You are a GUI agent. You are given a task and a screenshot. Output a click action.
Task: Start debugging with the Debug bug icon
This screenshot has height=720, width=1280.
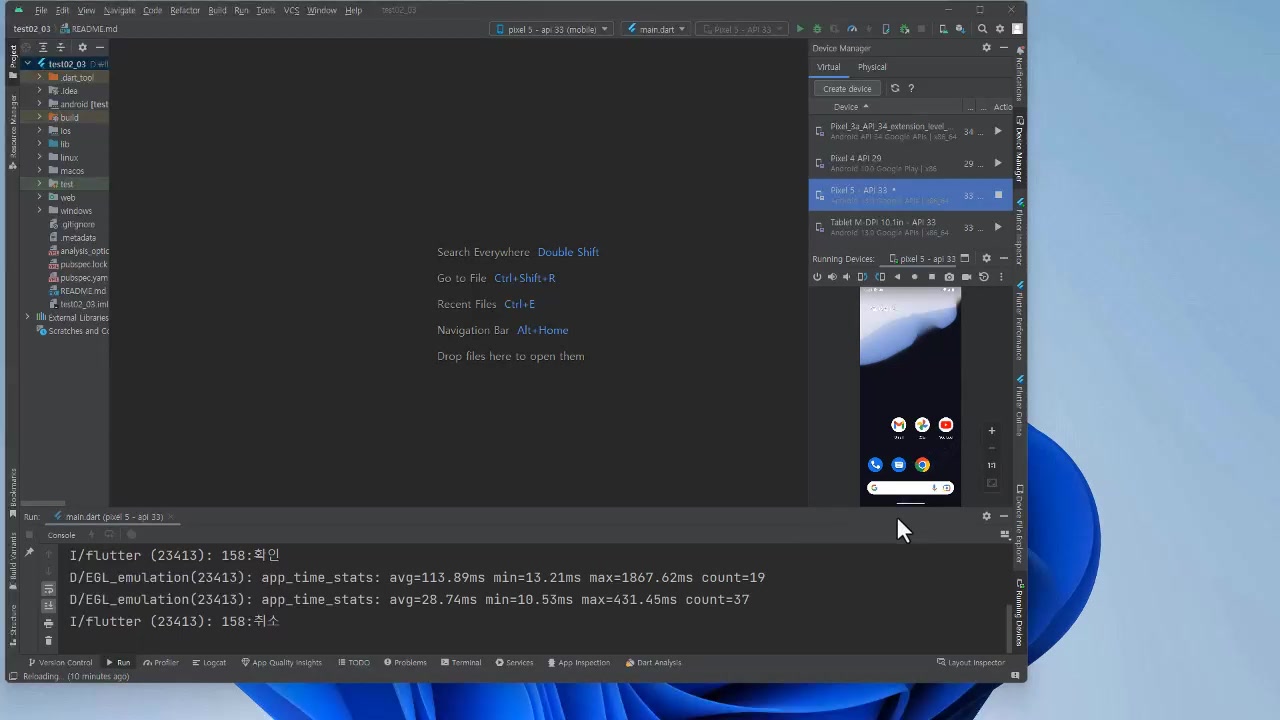[817, 29]
